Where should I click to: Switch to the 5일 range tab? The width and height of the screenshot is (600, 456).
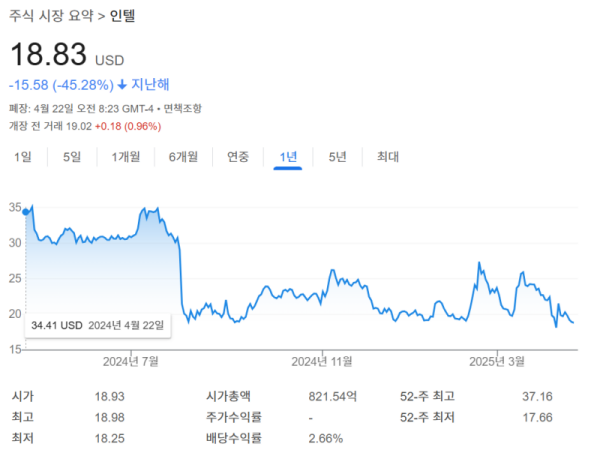72,156
